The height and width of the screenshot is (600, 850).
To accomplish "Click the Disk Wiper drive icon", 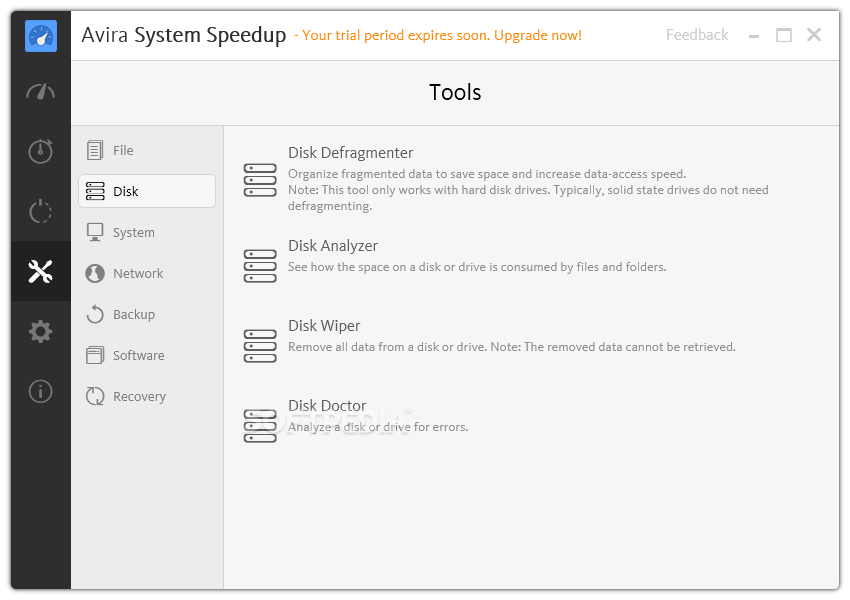I will tap(260, 346).
